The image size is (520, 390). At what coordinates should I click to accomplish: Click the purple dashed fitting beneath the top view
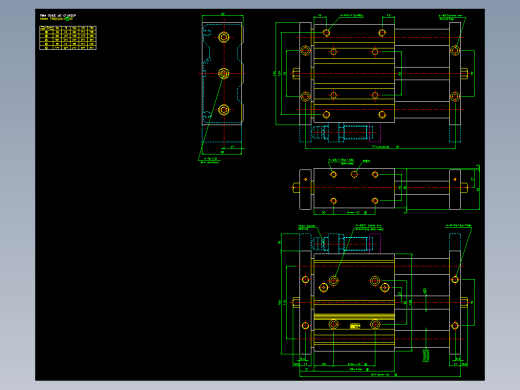(375, 132)
